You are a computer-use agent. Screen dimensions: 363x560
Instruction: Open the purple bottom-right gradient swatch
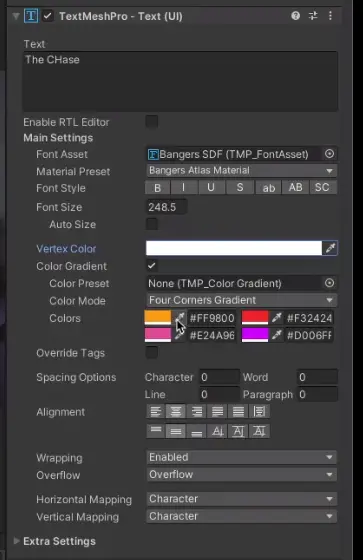coord(255,335)
